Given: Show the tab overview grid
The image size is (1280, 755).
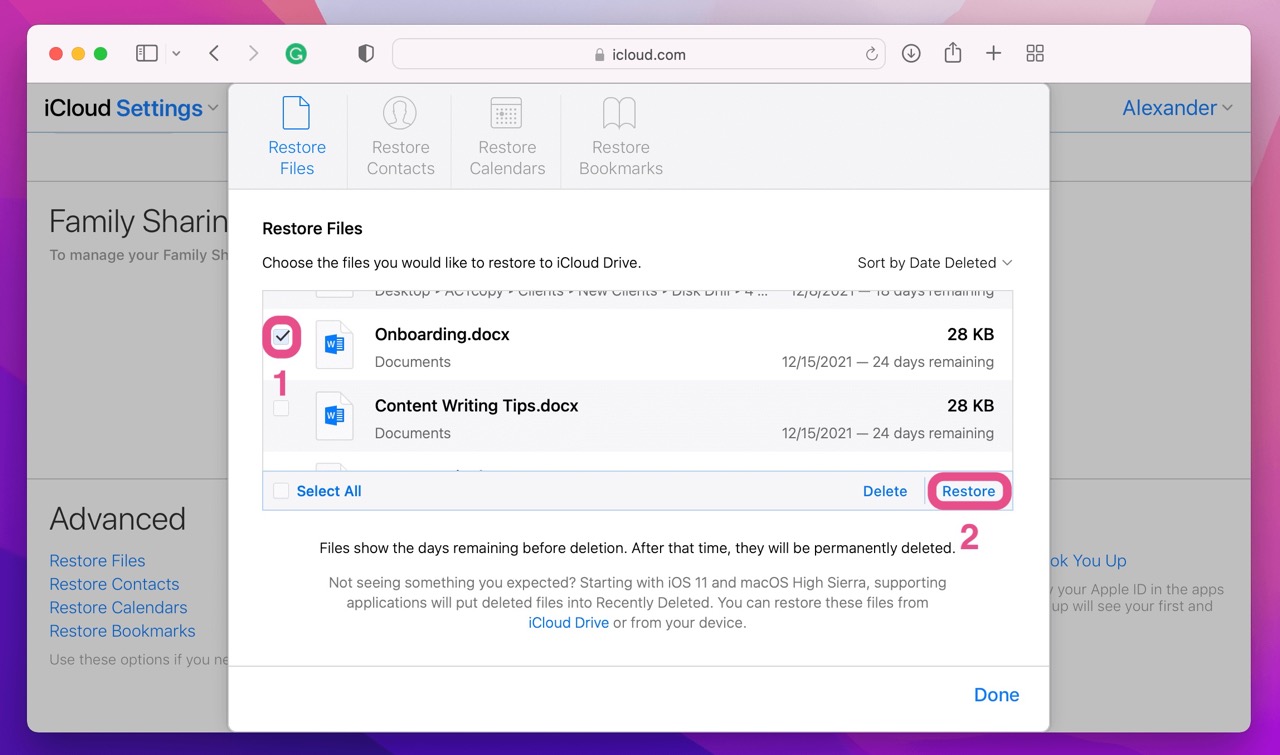Looking at the screenshot, I should pos(1035,54).
